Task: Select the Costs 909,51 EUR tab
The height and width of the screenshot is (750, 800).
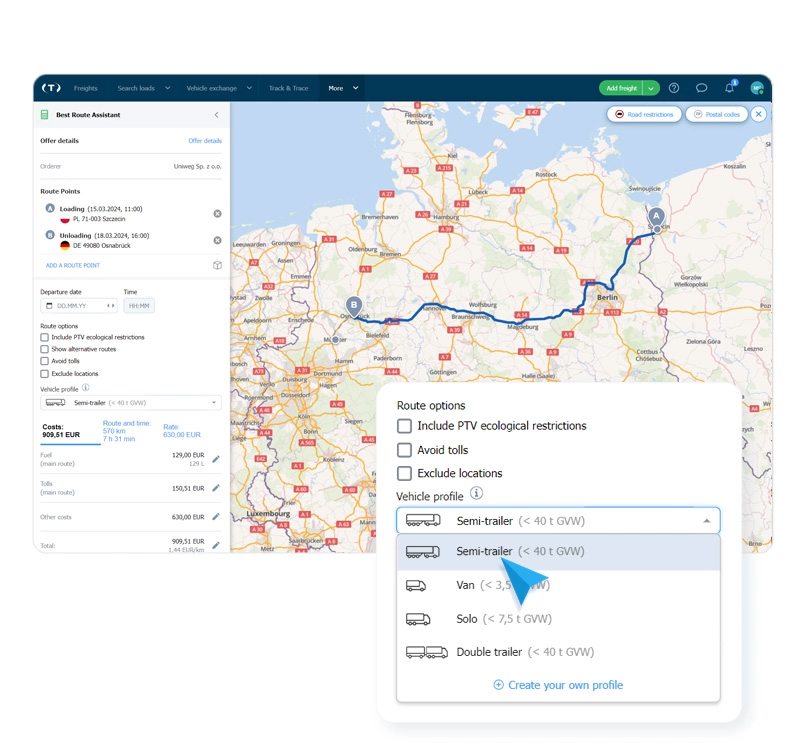Action: 70,431
